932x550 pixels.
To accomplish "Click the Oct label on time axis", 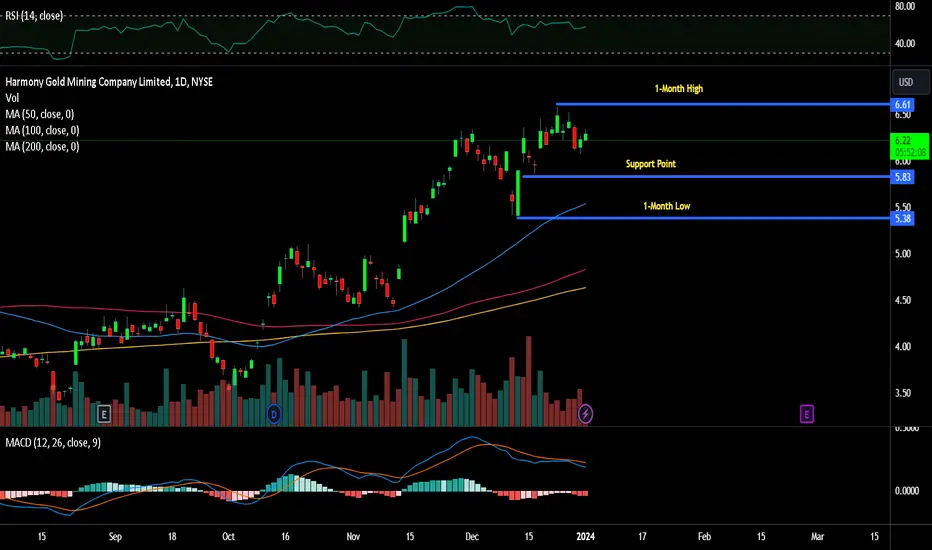I will tap(228, 536).
